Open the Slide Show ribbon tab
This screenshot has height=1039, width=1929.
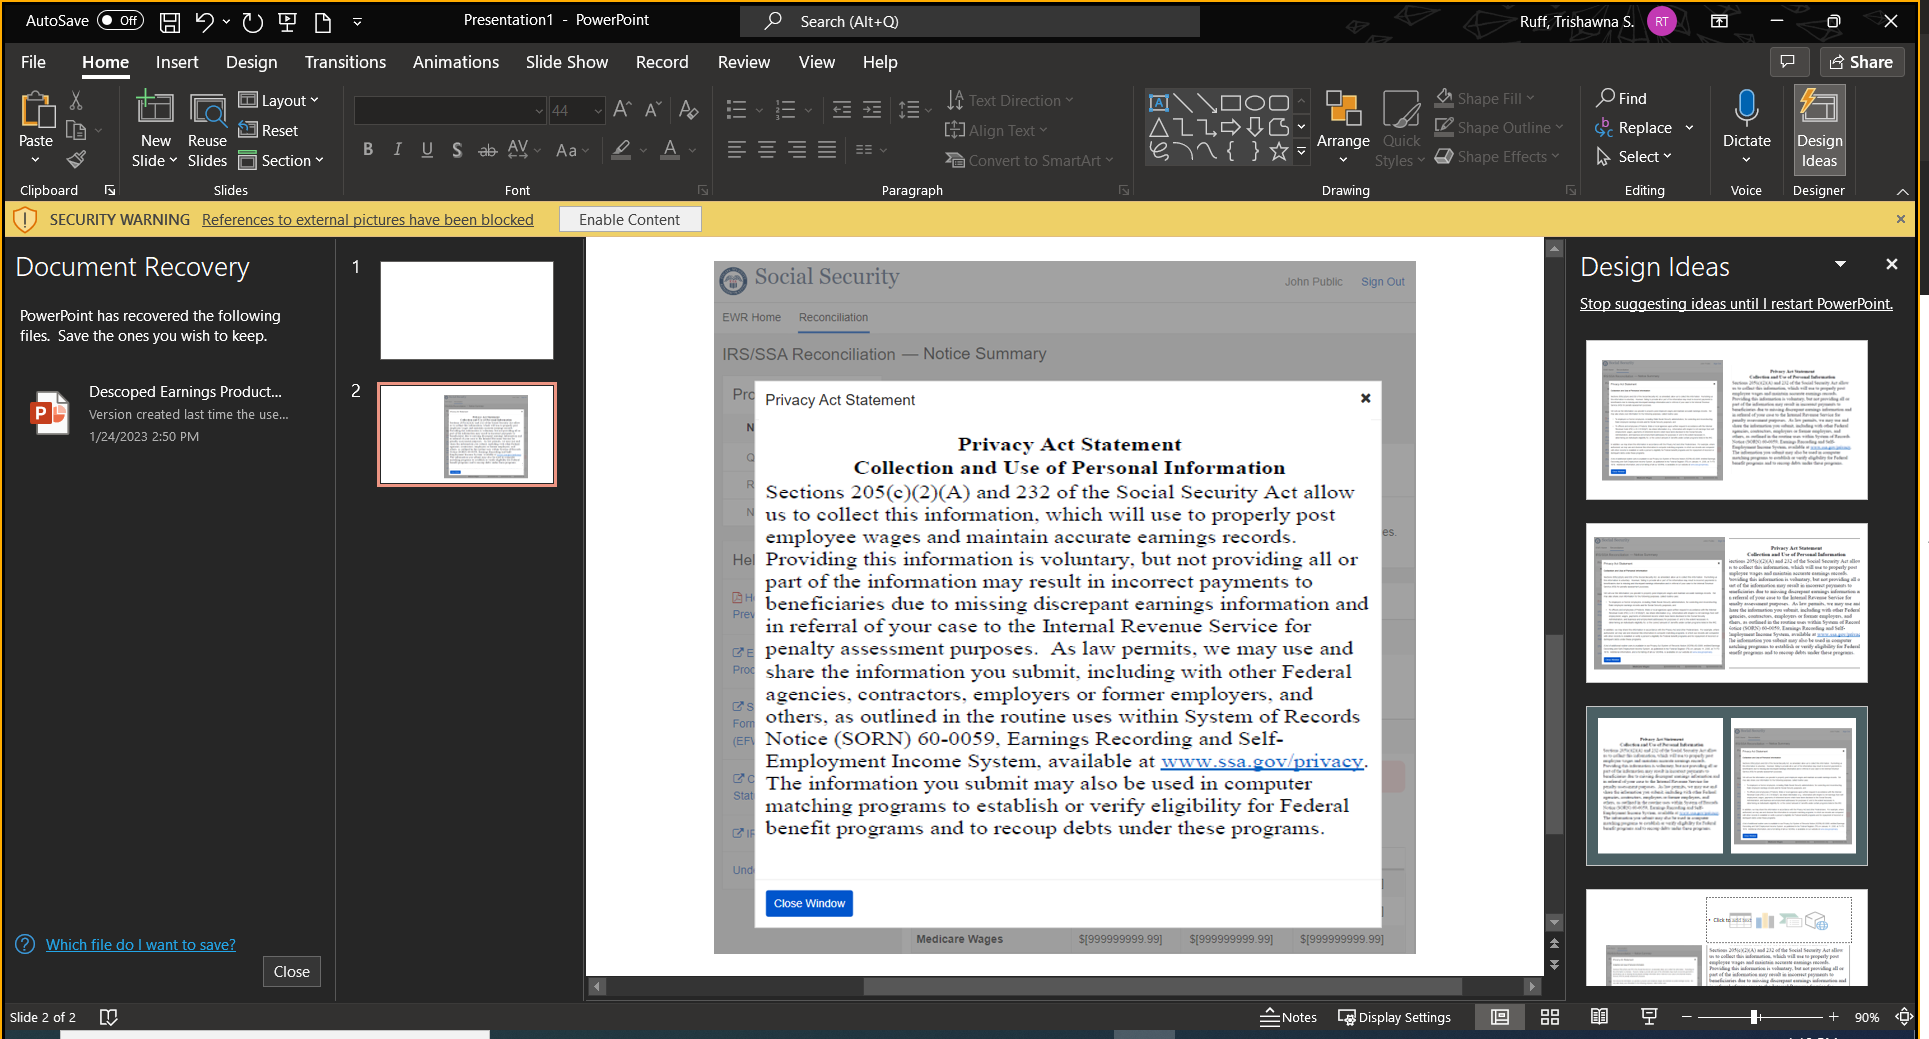pyautogui.click(x=566, y=62)
